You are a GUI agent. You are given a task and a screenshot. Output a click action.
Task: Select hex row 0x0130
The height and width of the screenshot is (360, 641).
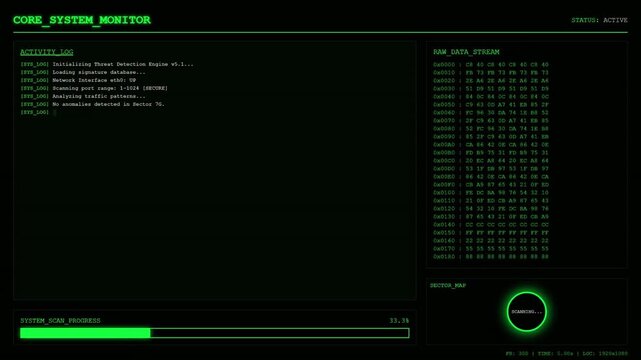click(491, 217)
